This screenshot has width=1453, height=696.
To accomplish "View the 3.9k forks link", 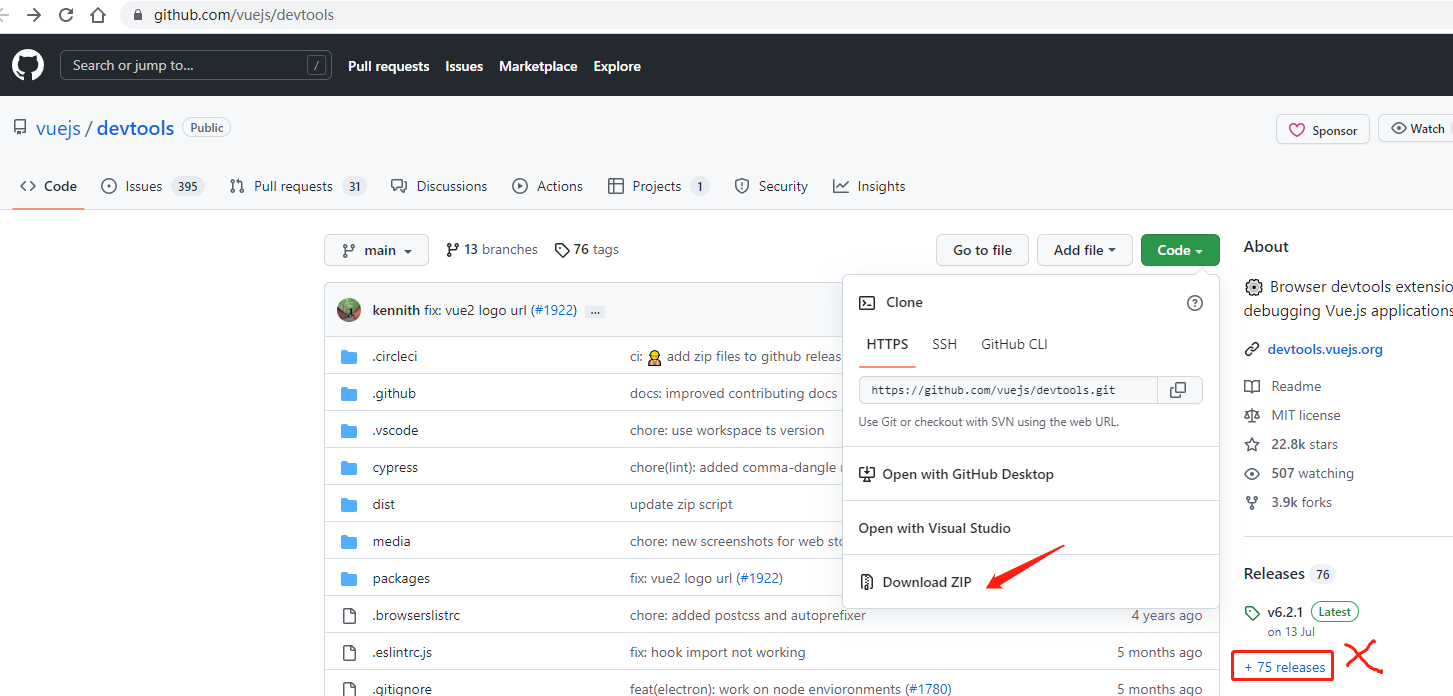I will pos(1288,503).
